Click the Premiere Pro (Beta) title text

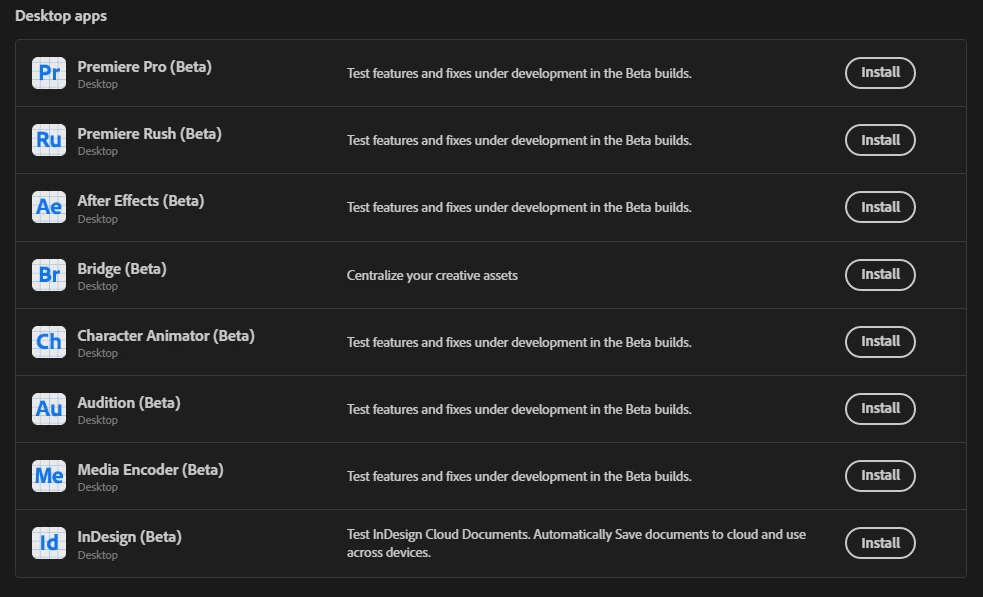click(144, 66)
